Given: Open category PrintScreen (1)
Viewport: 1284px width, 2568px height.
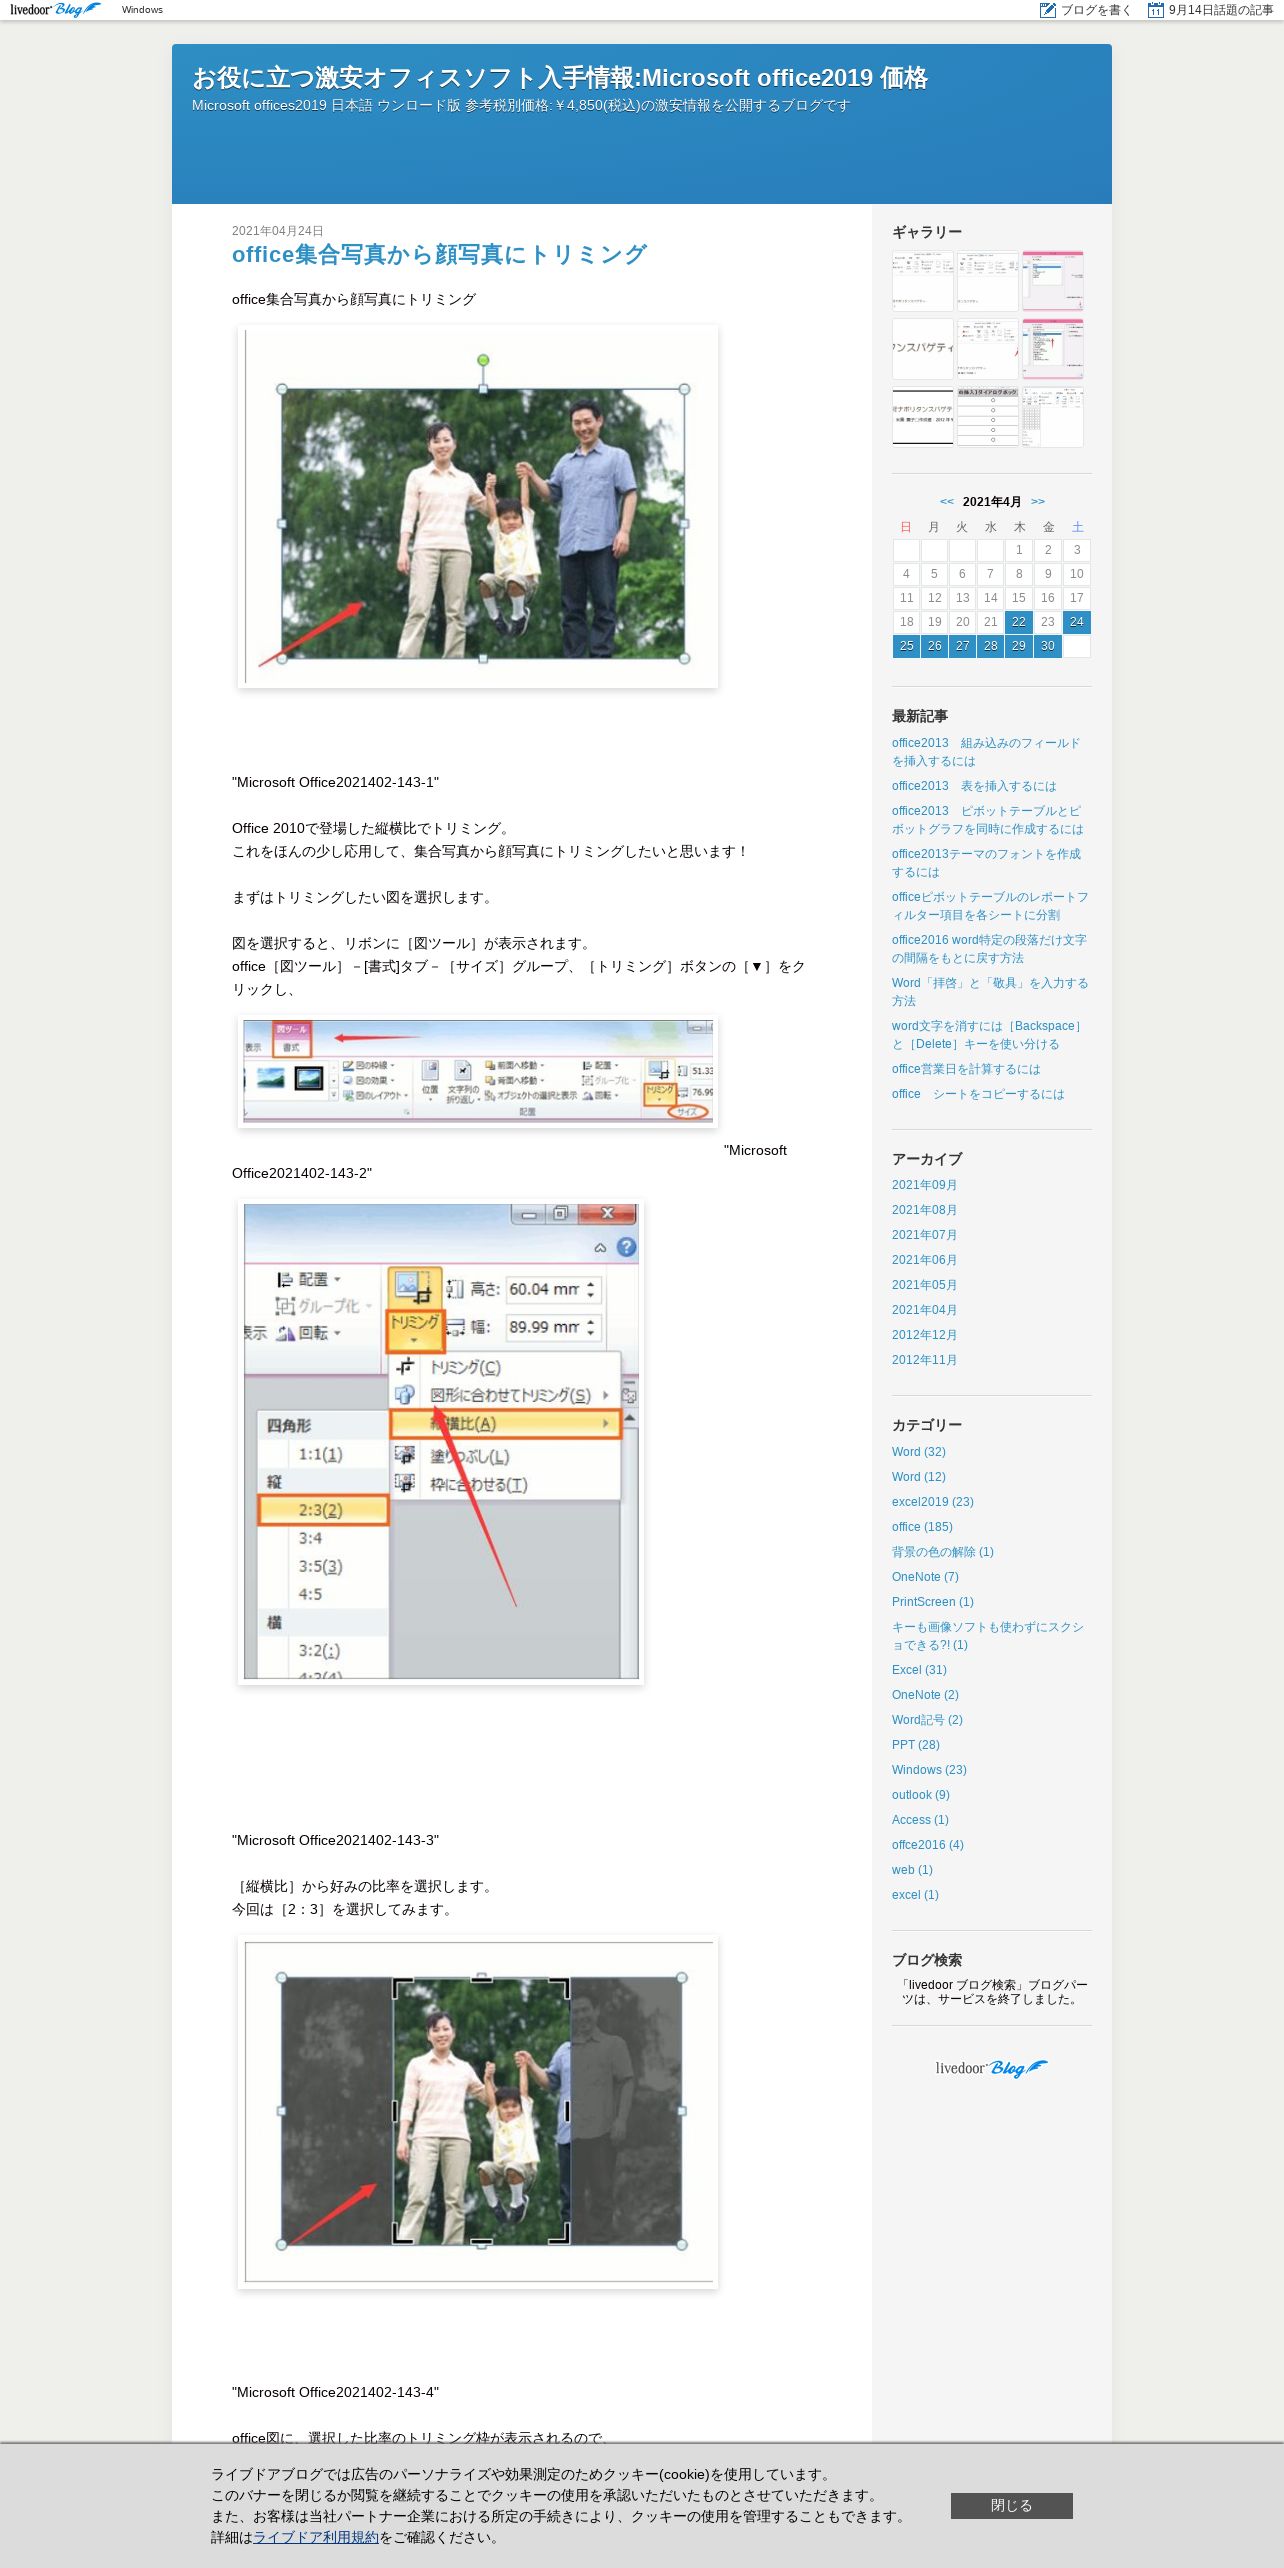Looking at the screenshot, I should (933, 1602).
